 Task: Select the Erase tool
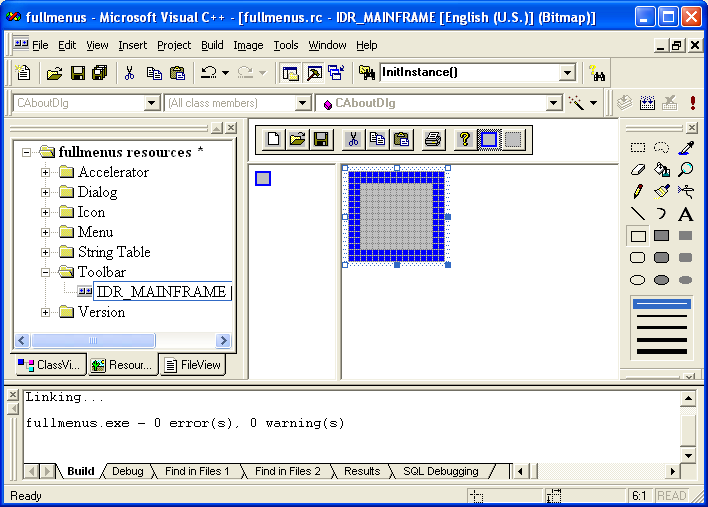pyautogui.click(x=638, y=169)
